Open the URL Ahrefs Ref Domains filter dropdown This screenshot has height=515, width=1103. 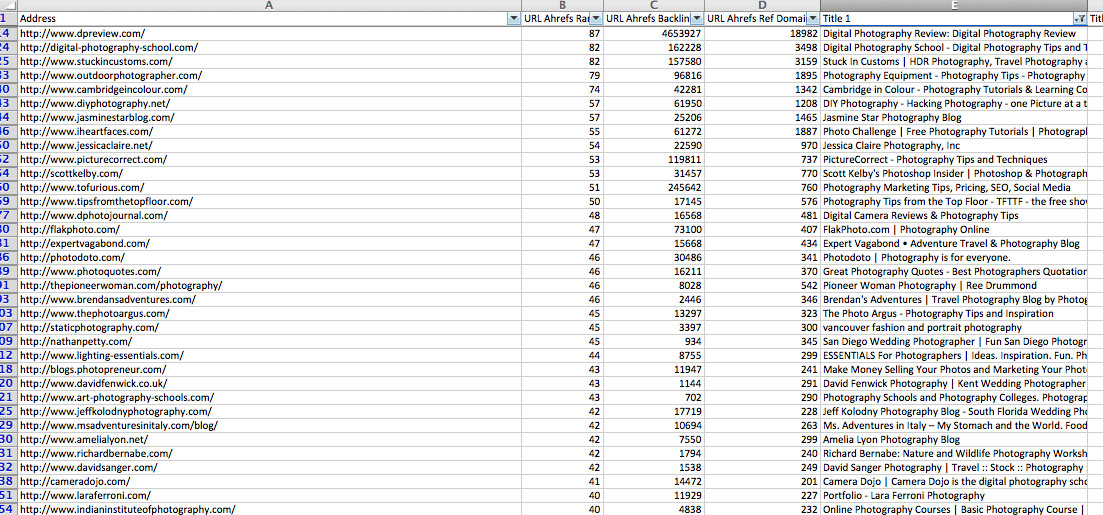tap(813, 19)
